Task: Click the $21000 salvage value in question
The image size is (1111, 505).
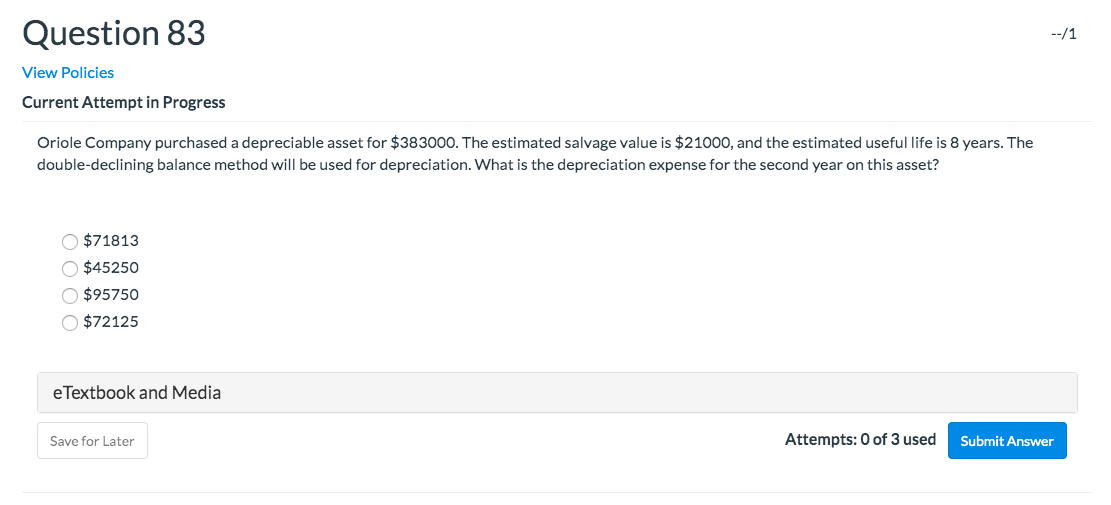Action: coord(703,142)
